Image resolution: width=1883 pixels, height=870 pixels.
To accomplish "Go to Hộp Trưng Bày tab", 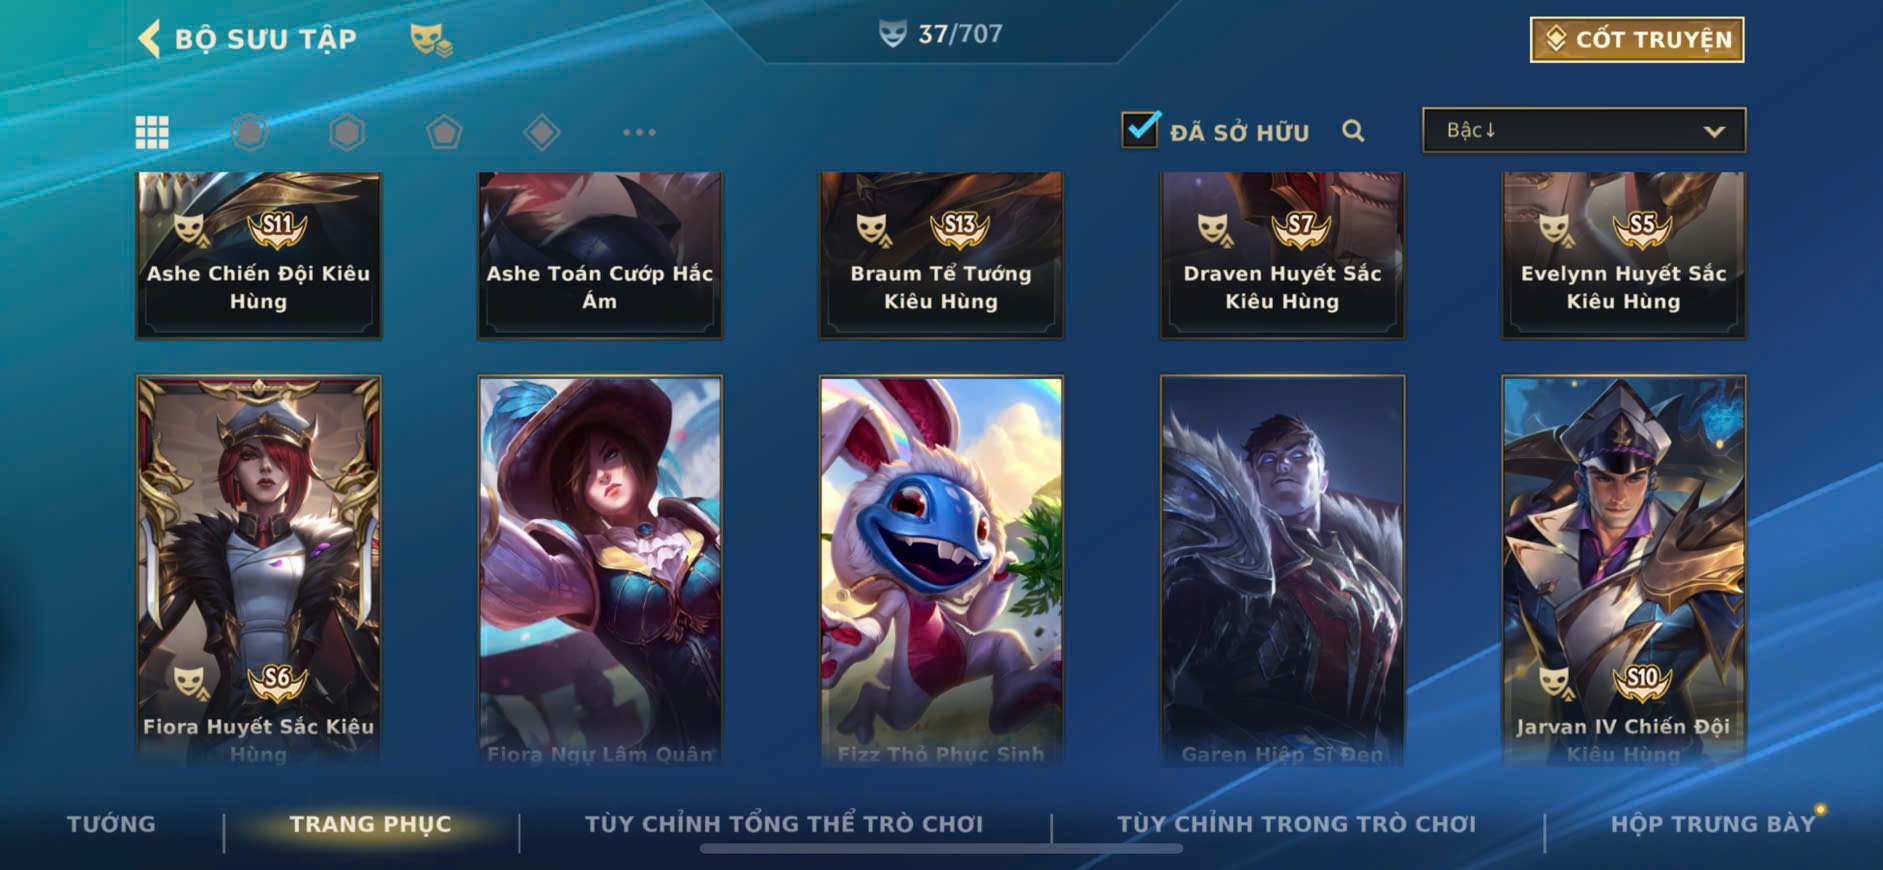I will coord(1712,824).
